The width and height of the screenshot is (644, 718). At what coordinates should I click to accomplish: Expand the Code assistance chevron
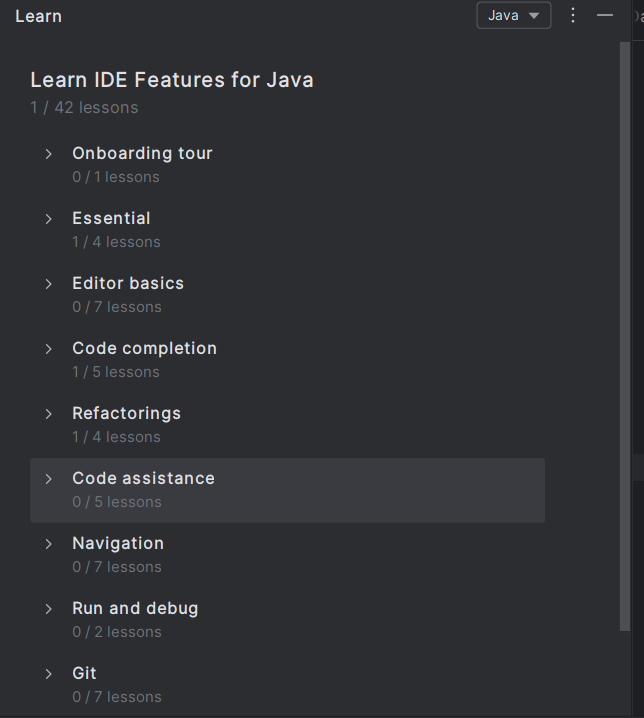click(x=49, y=479)
